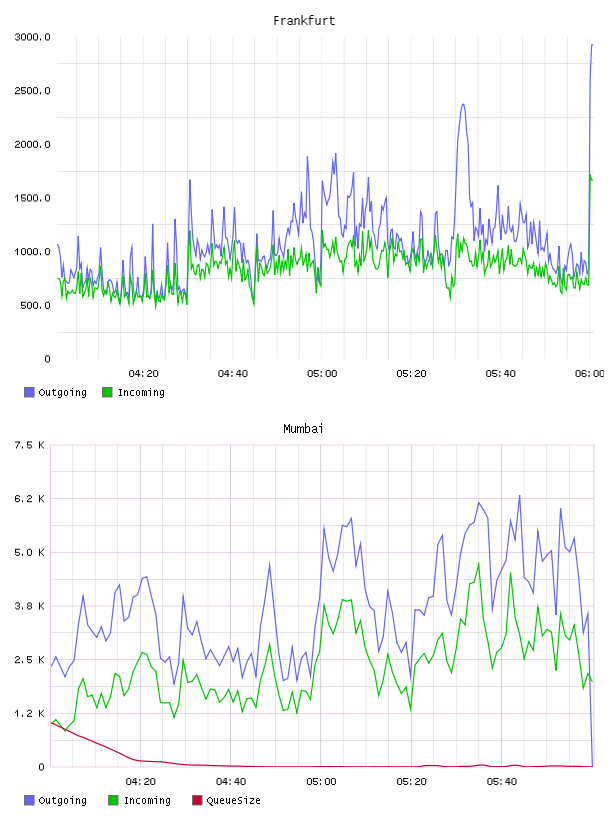Screen dimensions: 608x816
Task: Click the Mumbai chart title
Action: tap(303, 429)
